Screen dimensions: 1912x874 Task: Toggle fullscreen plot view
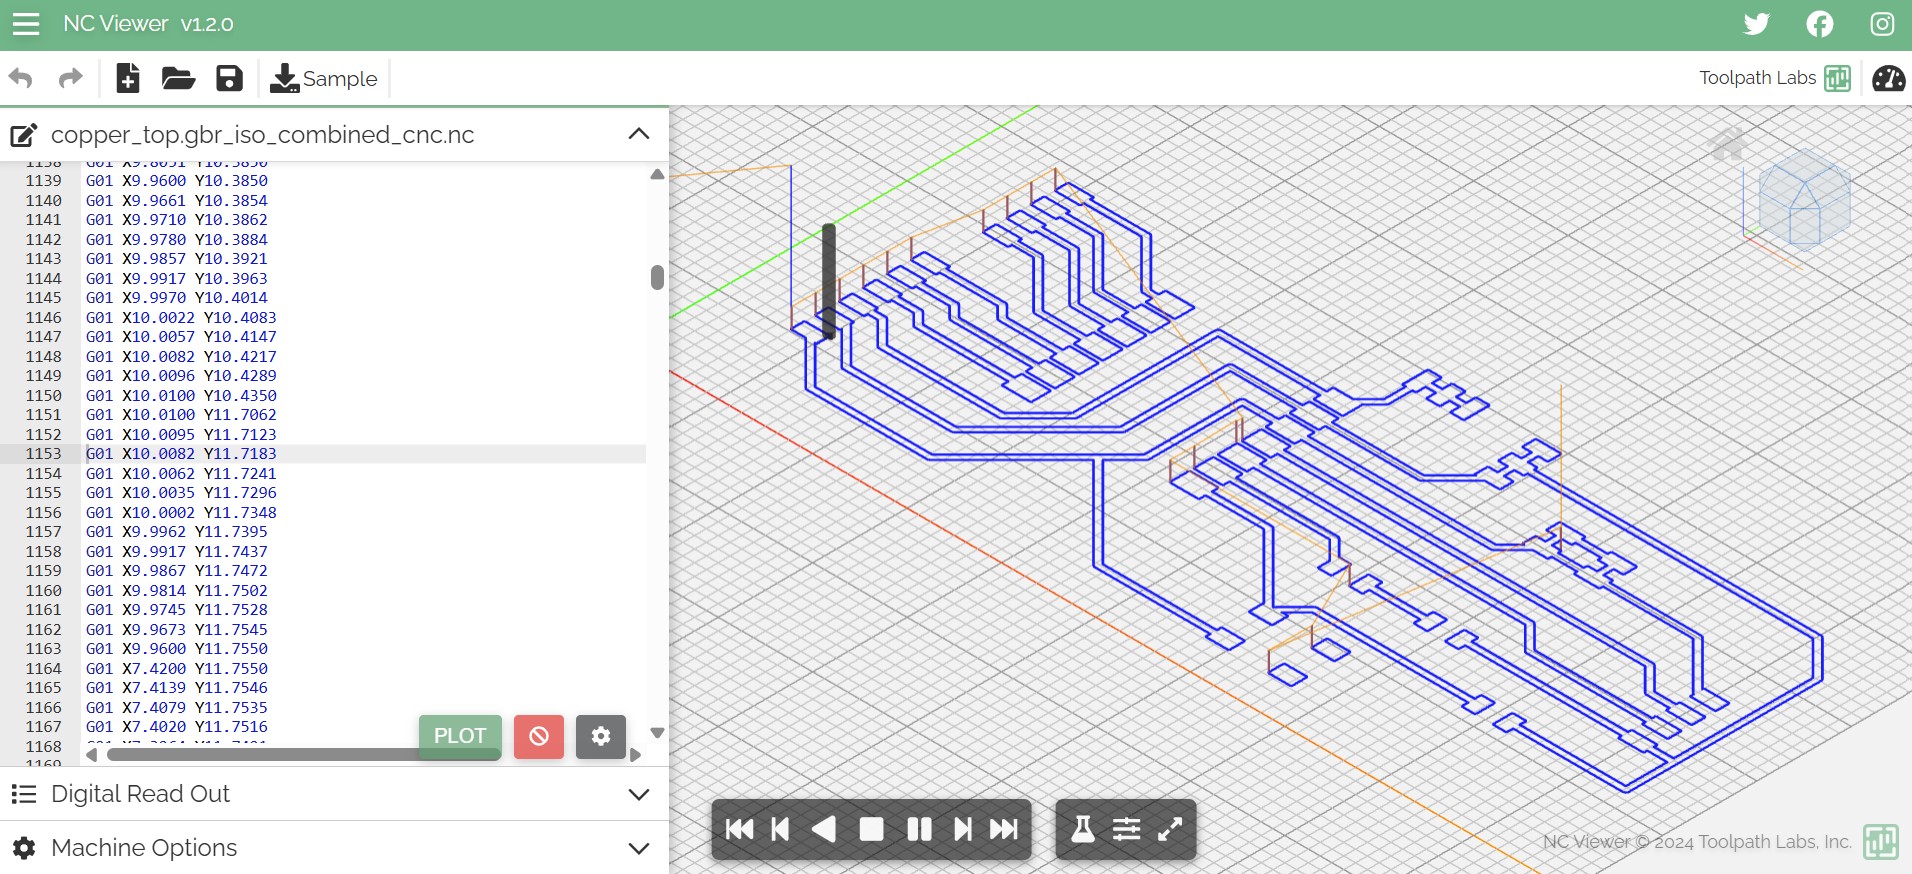1170,829
